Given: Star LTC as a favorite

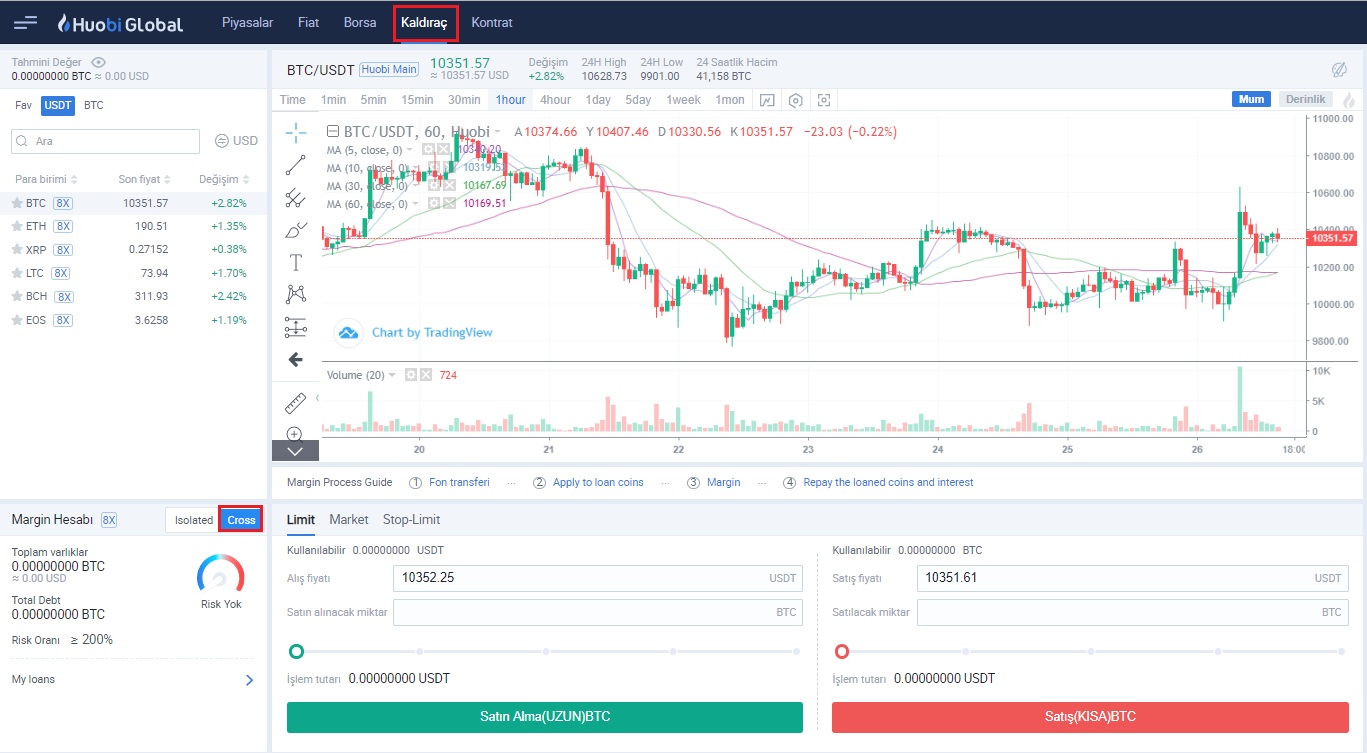Looking at the screenshot, I should click(x=16, y=273).
